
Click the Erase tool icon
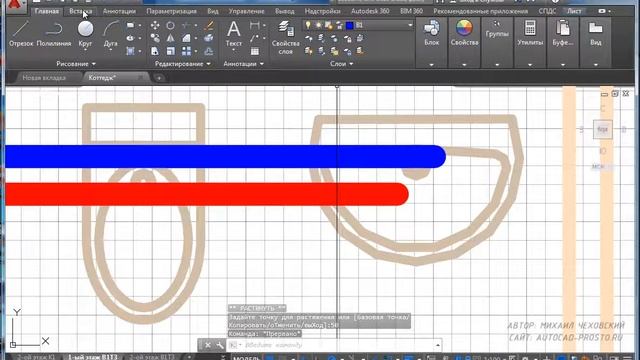point(209,25)
